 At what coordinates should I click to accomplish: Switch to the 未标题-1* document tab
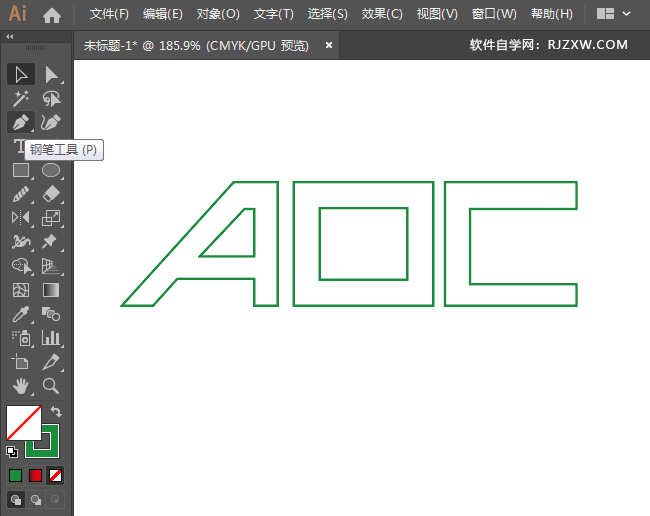[196, 45]
